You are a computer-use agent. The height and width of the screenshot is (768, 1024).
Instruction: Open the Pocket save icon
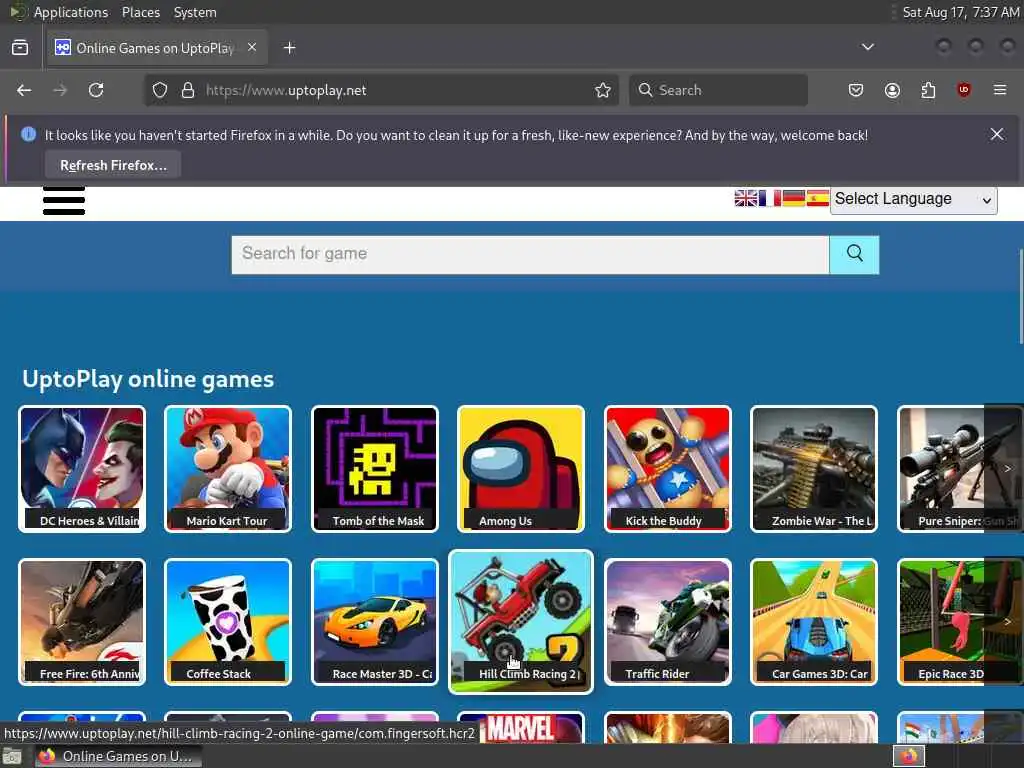(856, 90)
